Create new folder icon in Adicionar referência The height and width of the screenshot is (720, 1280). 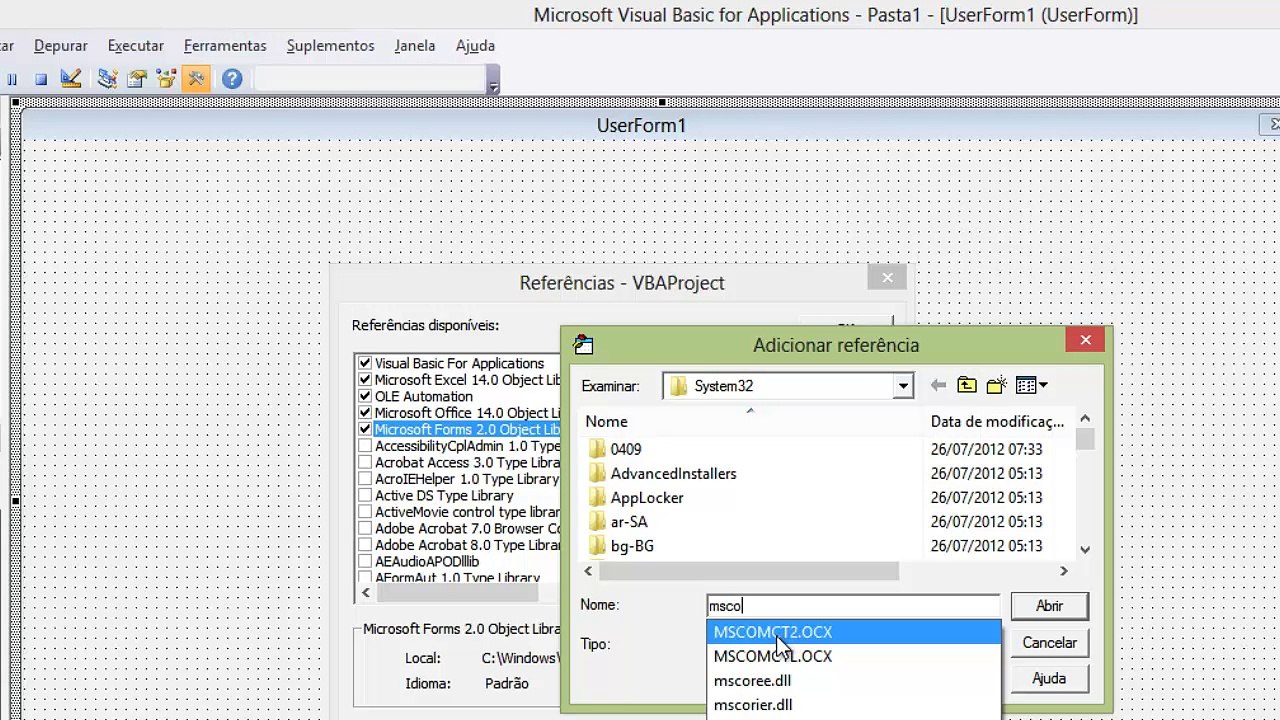[996, 385]
